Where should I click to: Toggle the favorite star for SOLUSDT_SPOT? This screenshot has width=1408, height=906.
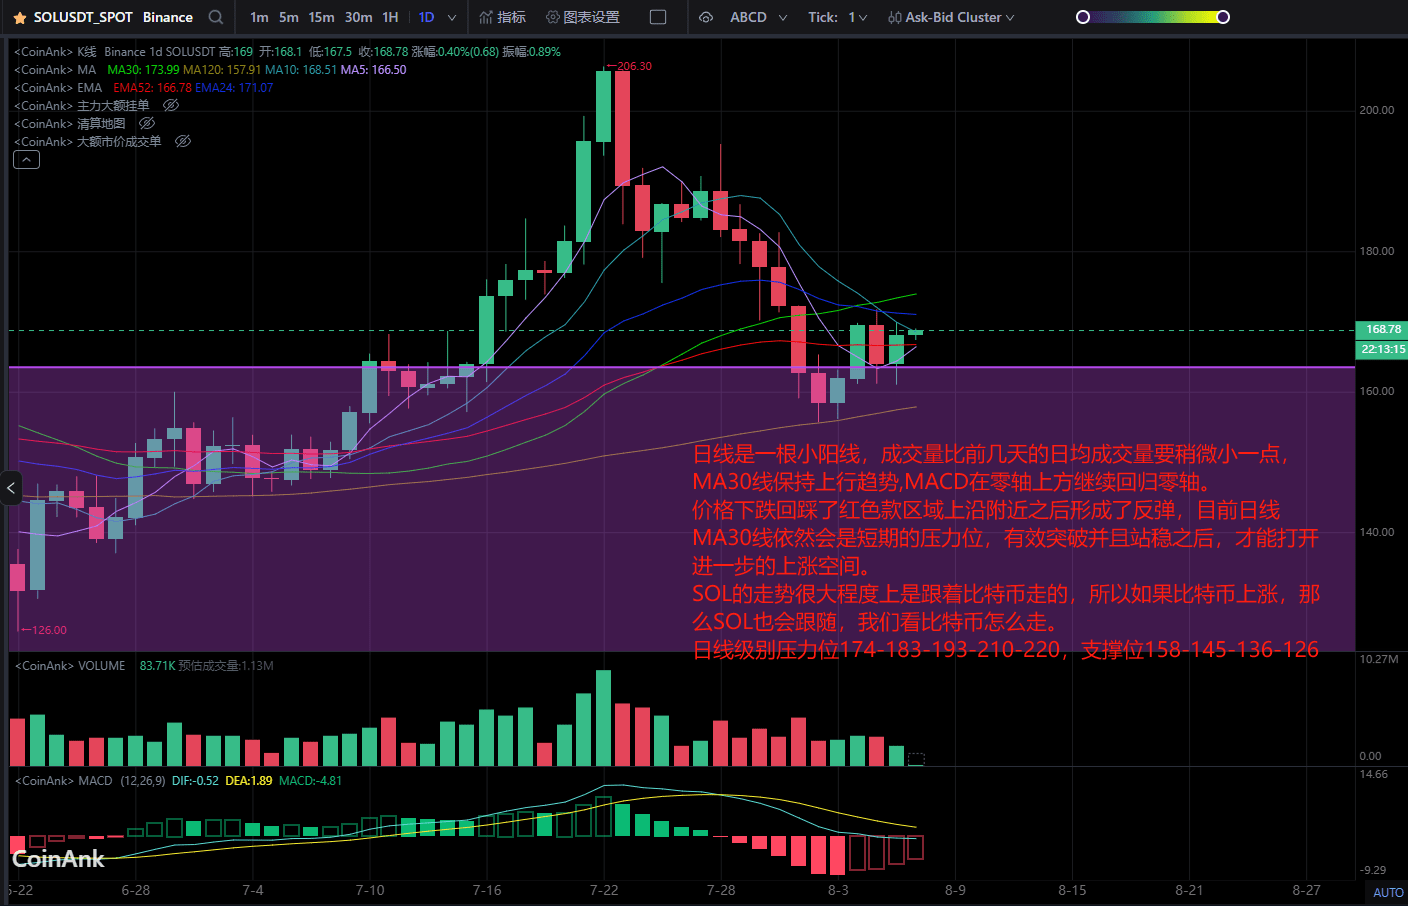(x=19, y=18)
